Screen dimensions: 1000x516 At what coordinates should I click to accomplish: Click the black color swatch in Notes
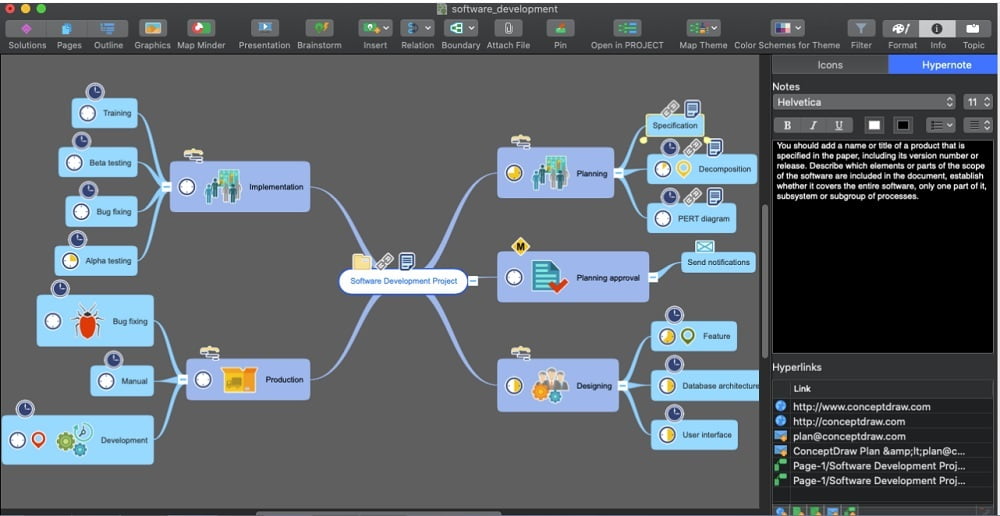[x=903, y=125]
